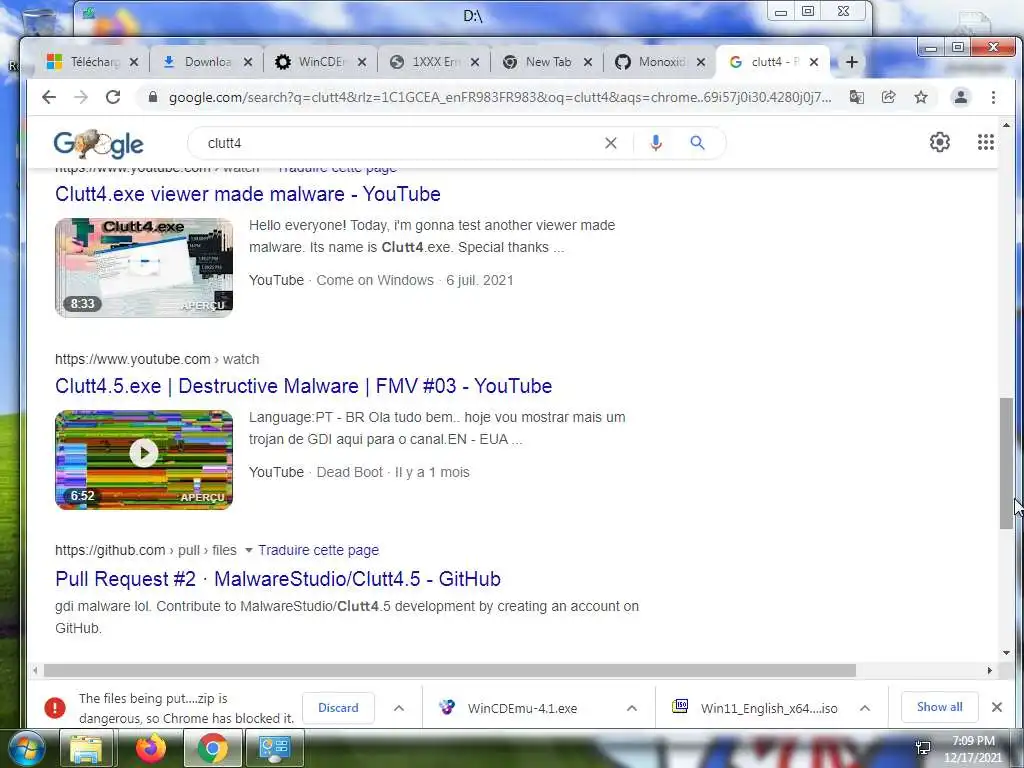This screenshot has height=768, width=1024.
Task: Click the padlock site info icon
Action: [x=153, y=97]
